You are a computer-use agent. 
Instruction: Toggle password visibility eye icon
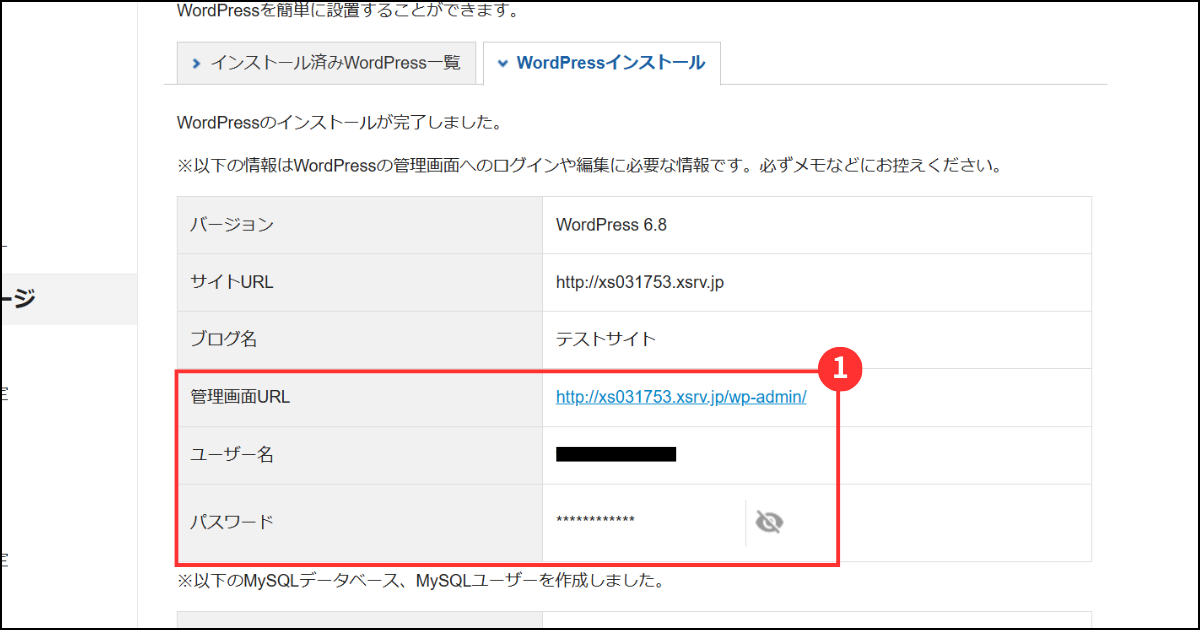[x=768, y=522]
